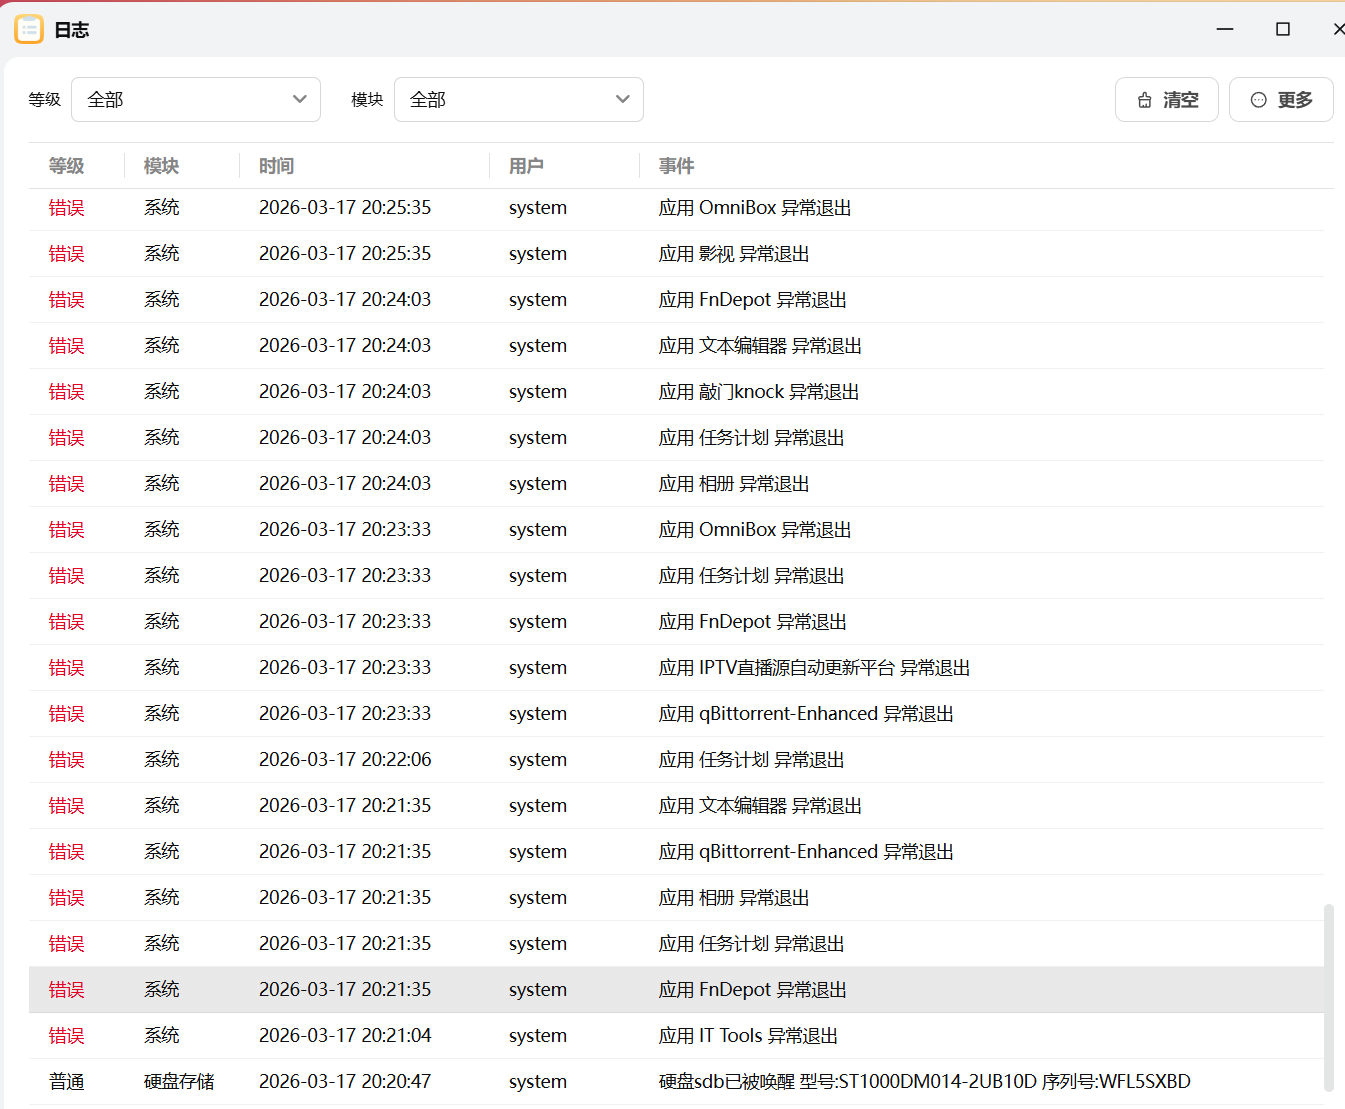Click the 事件 column header
This screenshot has height=1109, width=1345.
676,166
